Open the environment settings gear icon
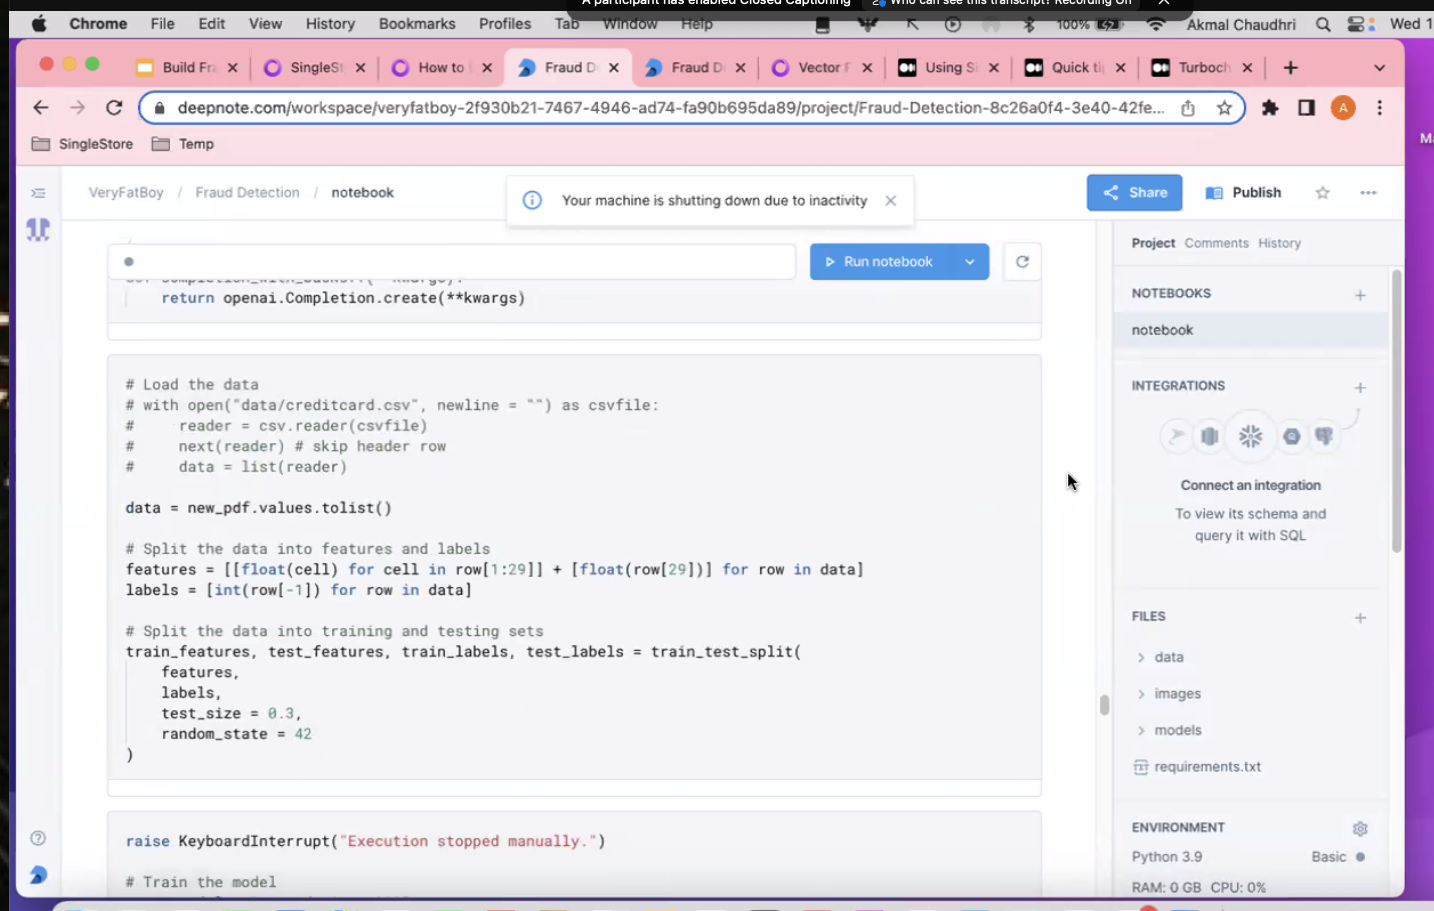Screen dimensions: 1434x911 click(1360, 828)
